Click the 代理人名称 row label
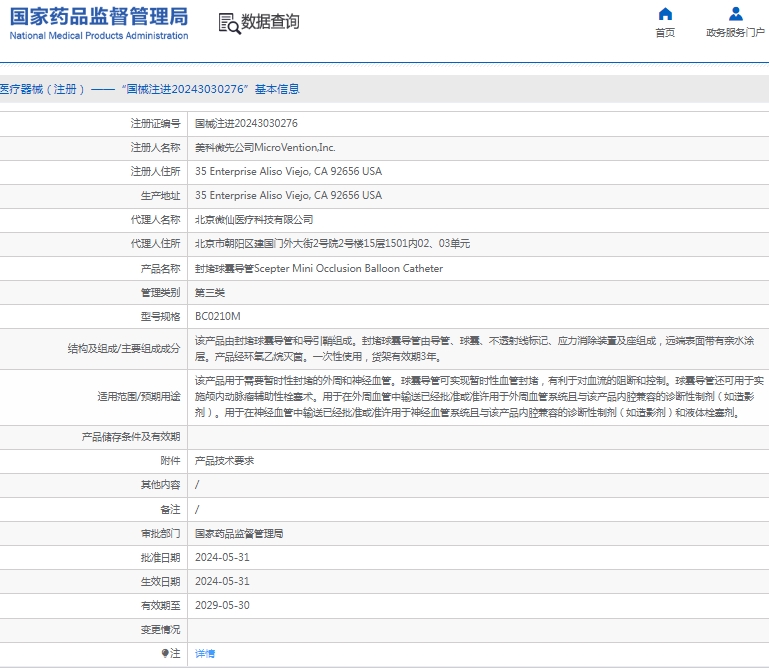Image resolution: width=769 pixels, height=669 pixels. pos(155,220)
